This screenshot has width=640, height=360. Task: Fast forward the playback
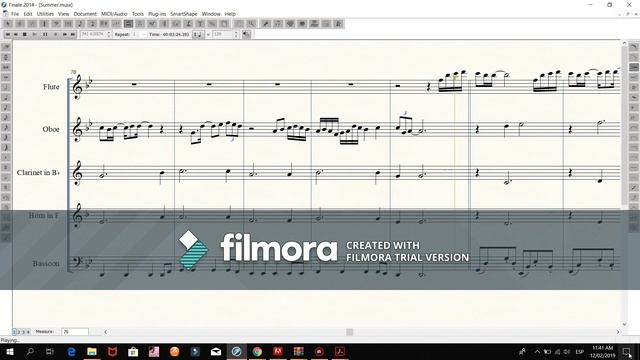[x=64, y=34]
